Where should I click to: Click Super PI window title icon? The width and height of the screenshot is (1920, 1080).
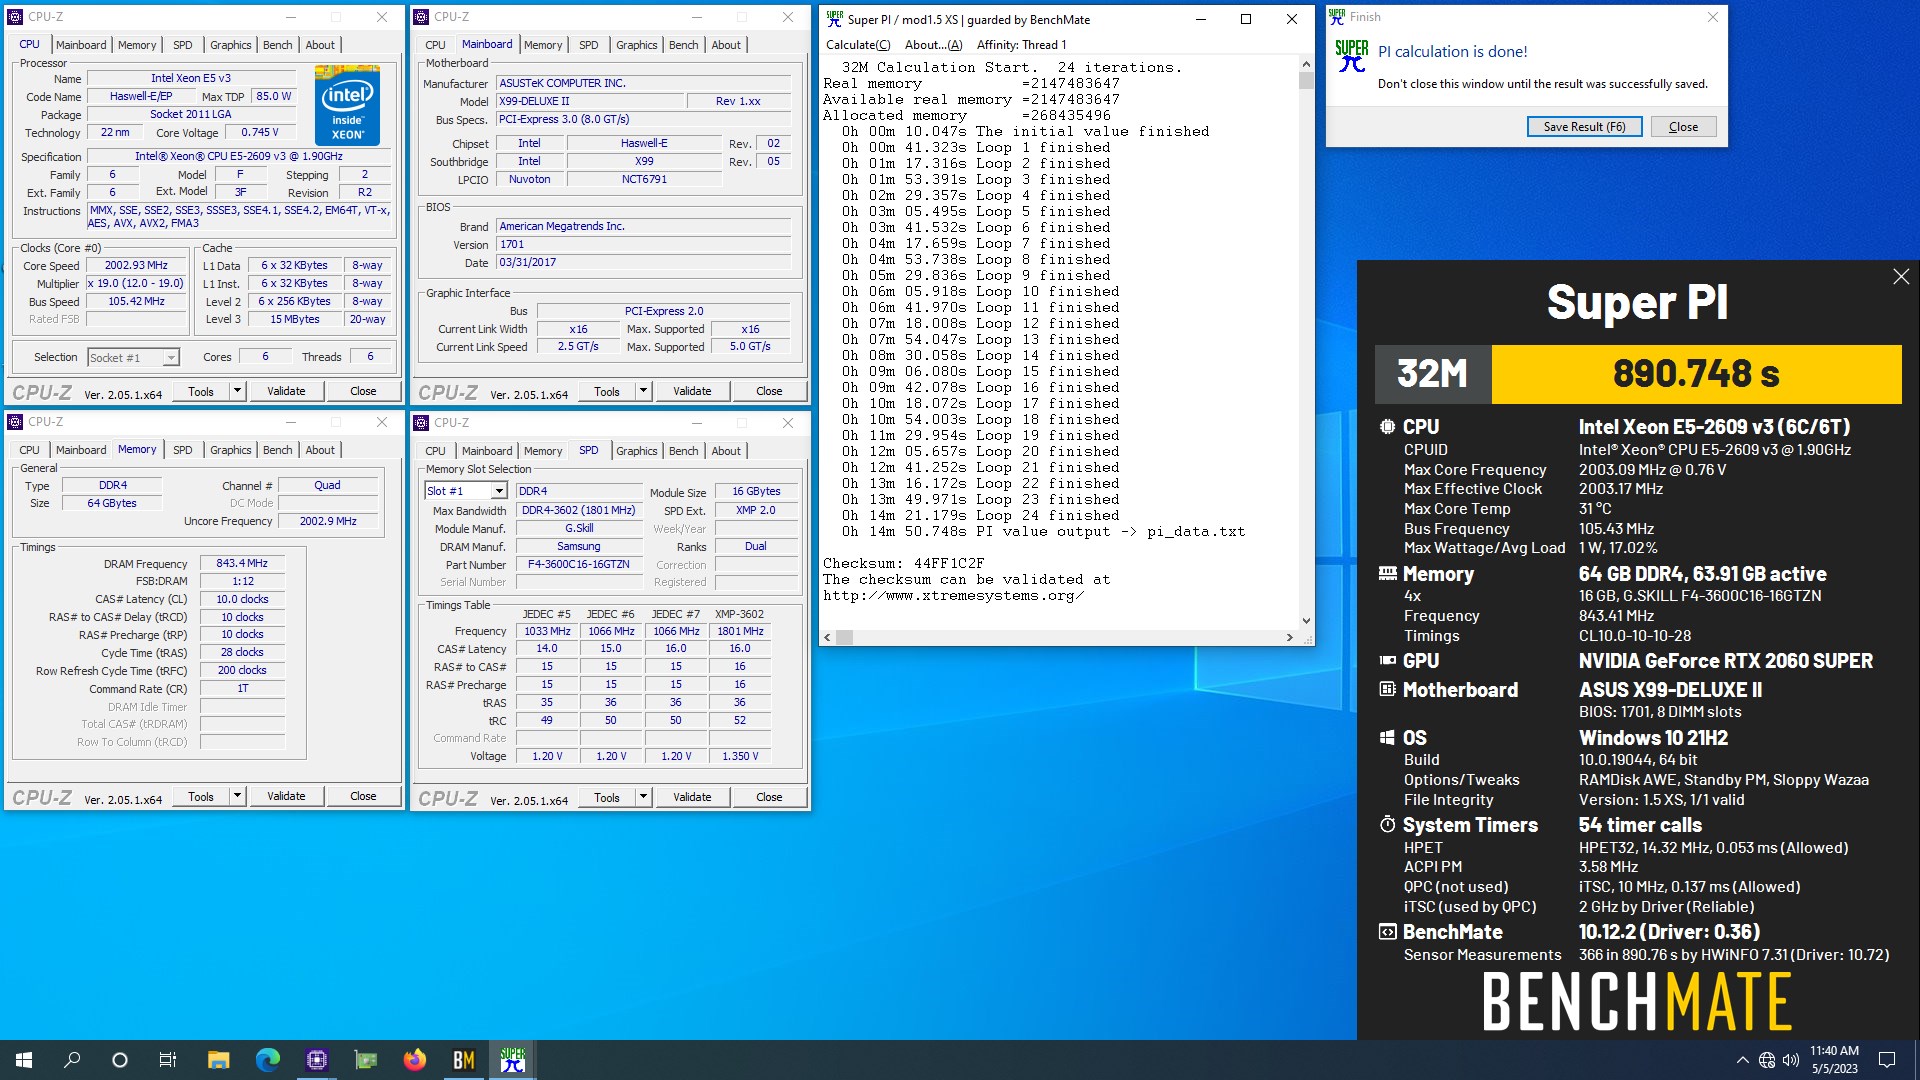click(834, 19)
